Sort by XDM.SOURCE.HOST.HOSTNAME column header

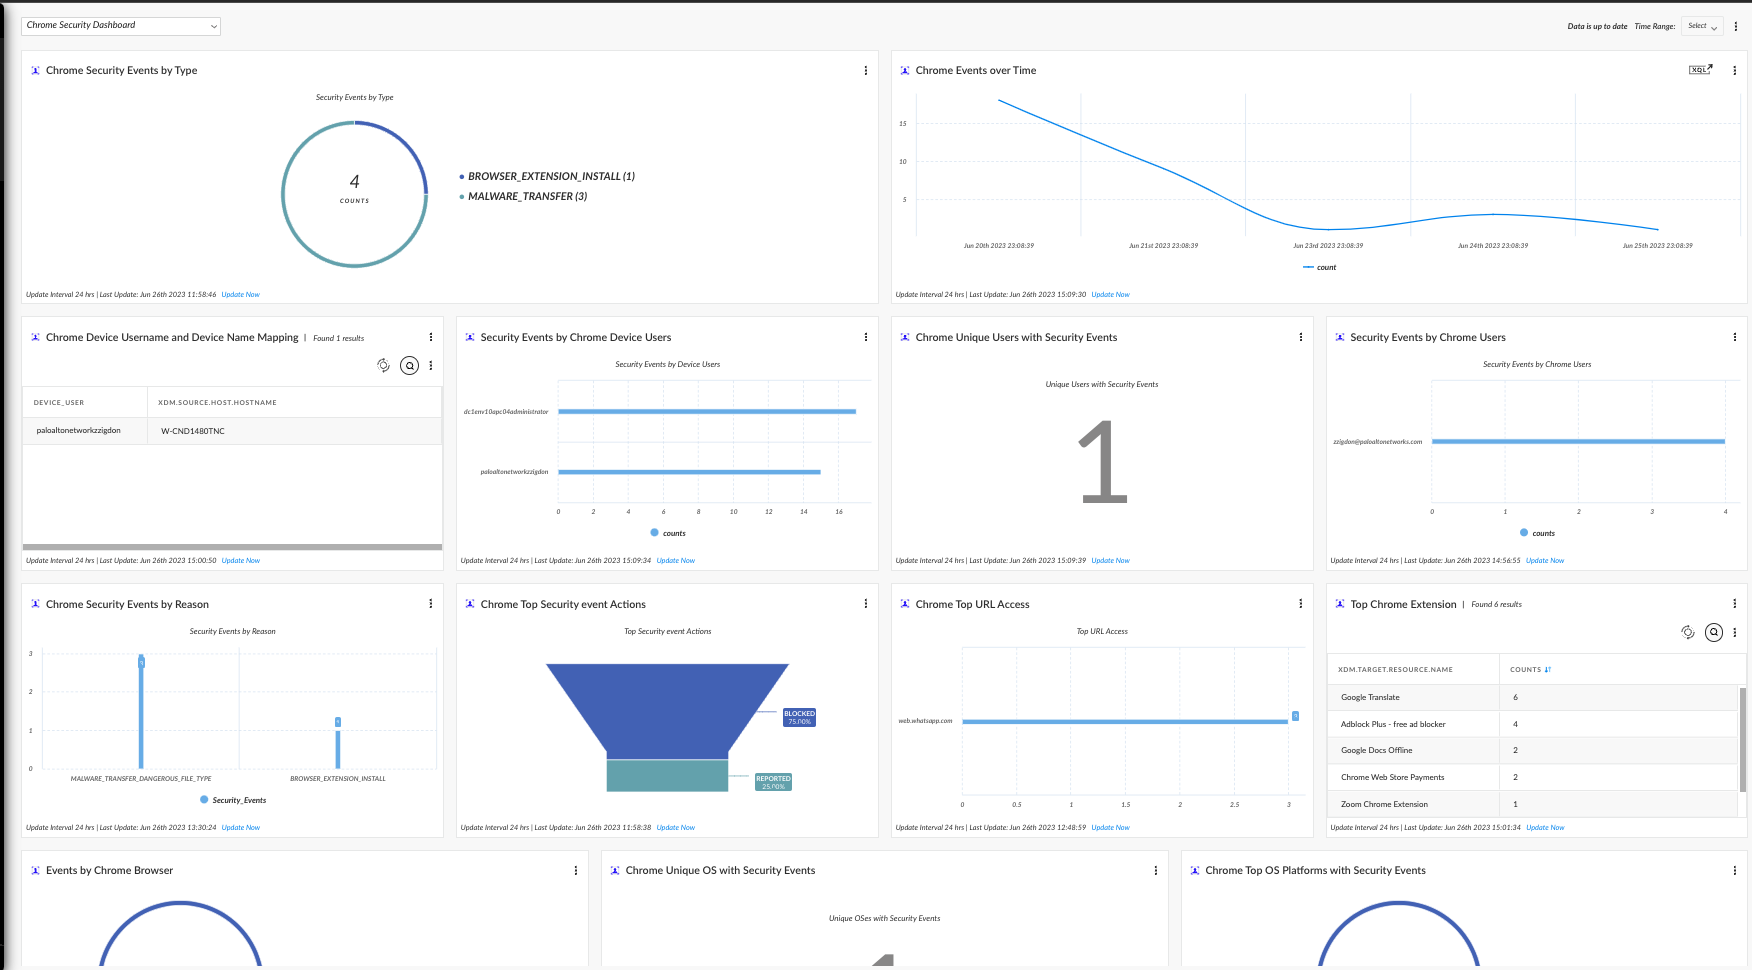click(217, 403)
